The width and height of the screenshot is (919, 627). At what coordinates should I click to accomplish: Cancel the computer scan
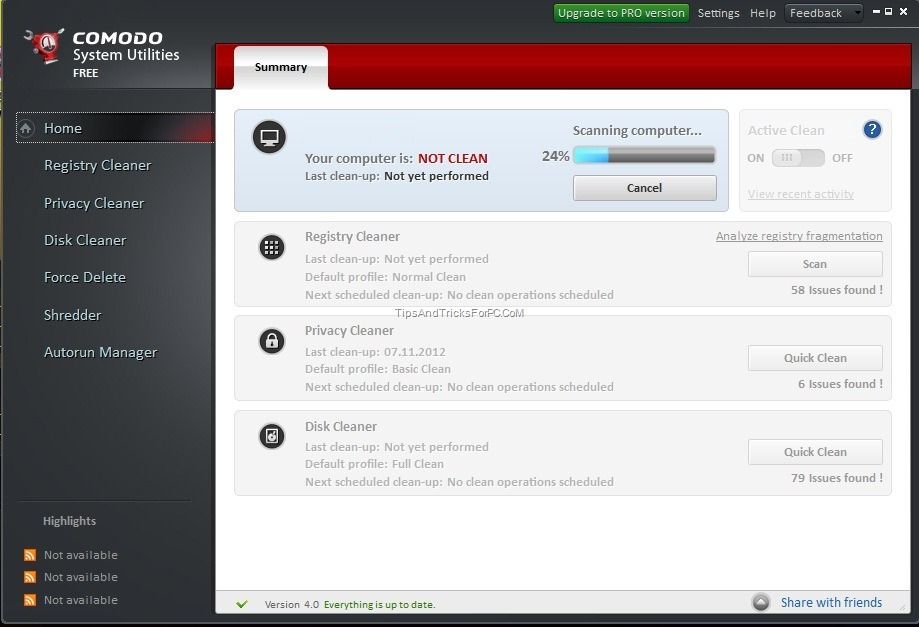[645, 188]
